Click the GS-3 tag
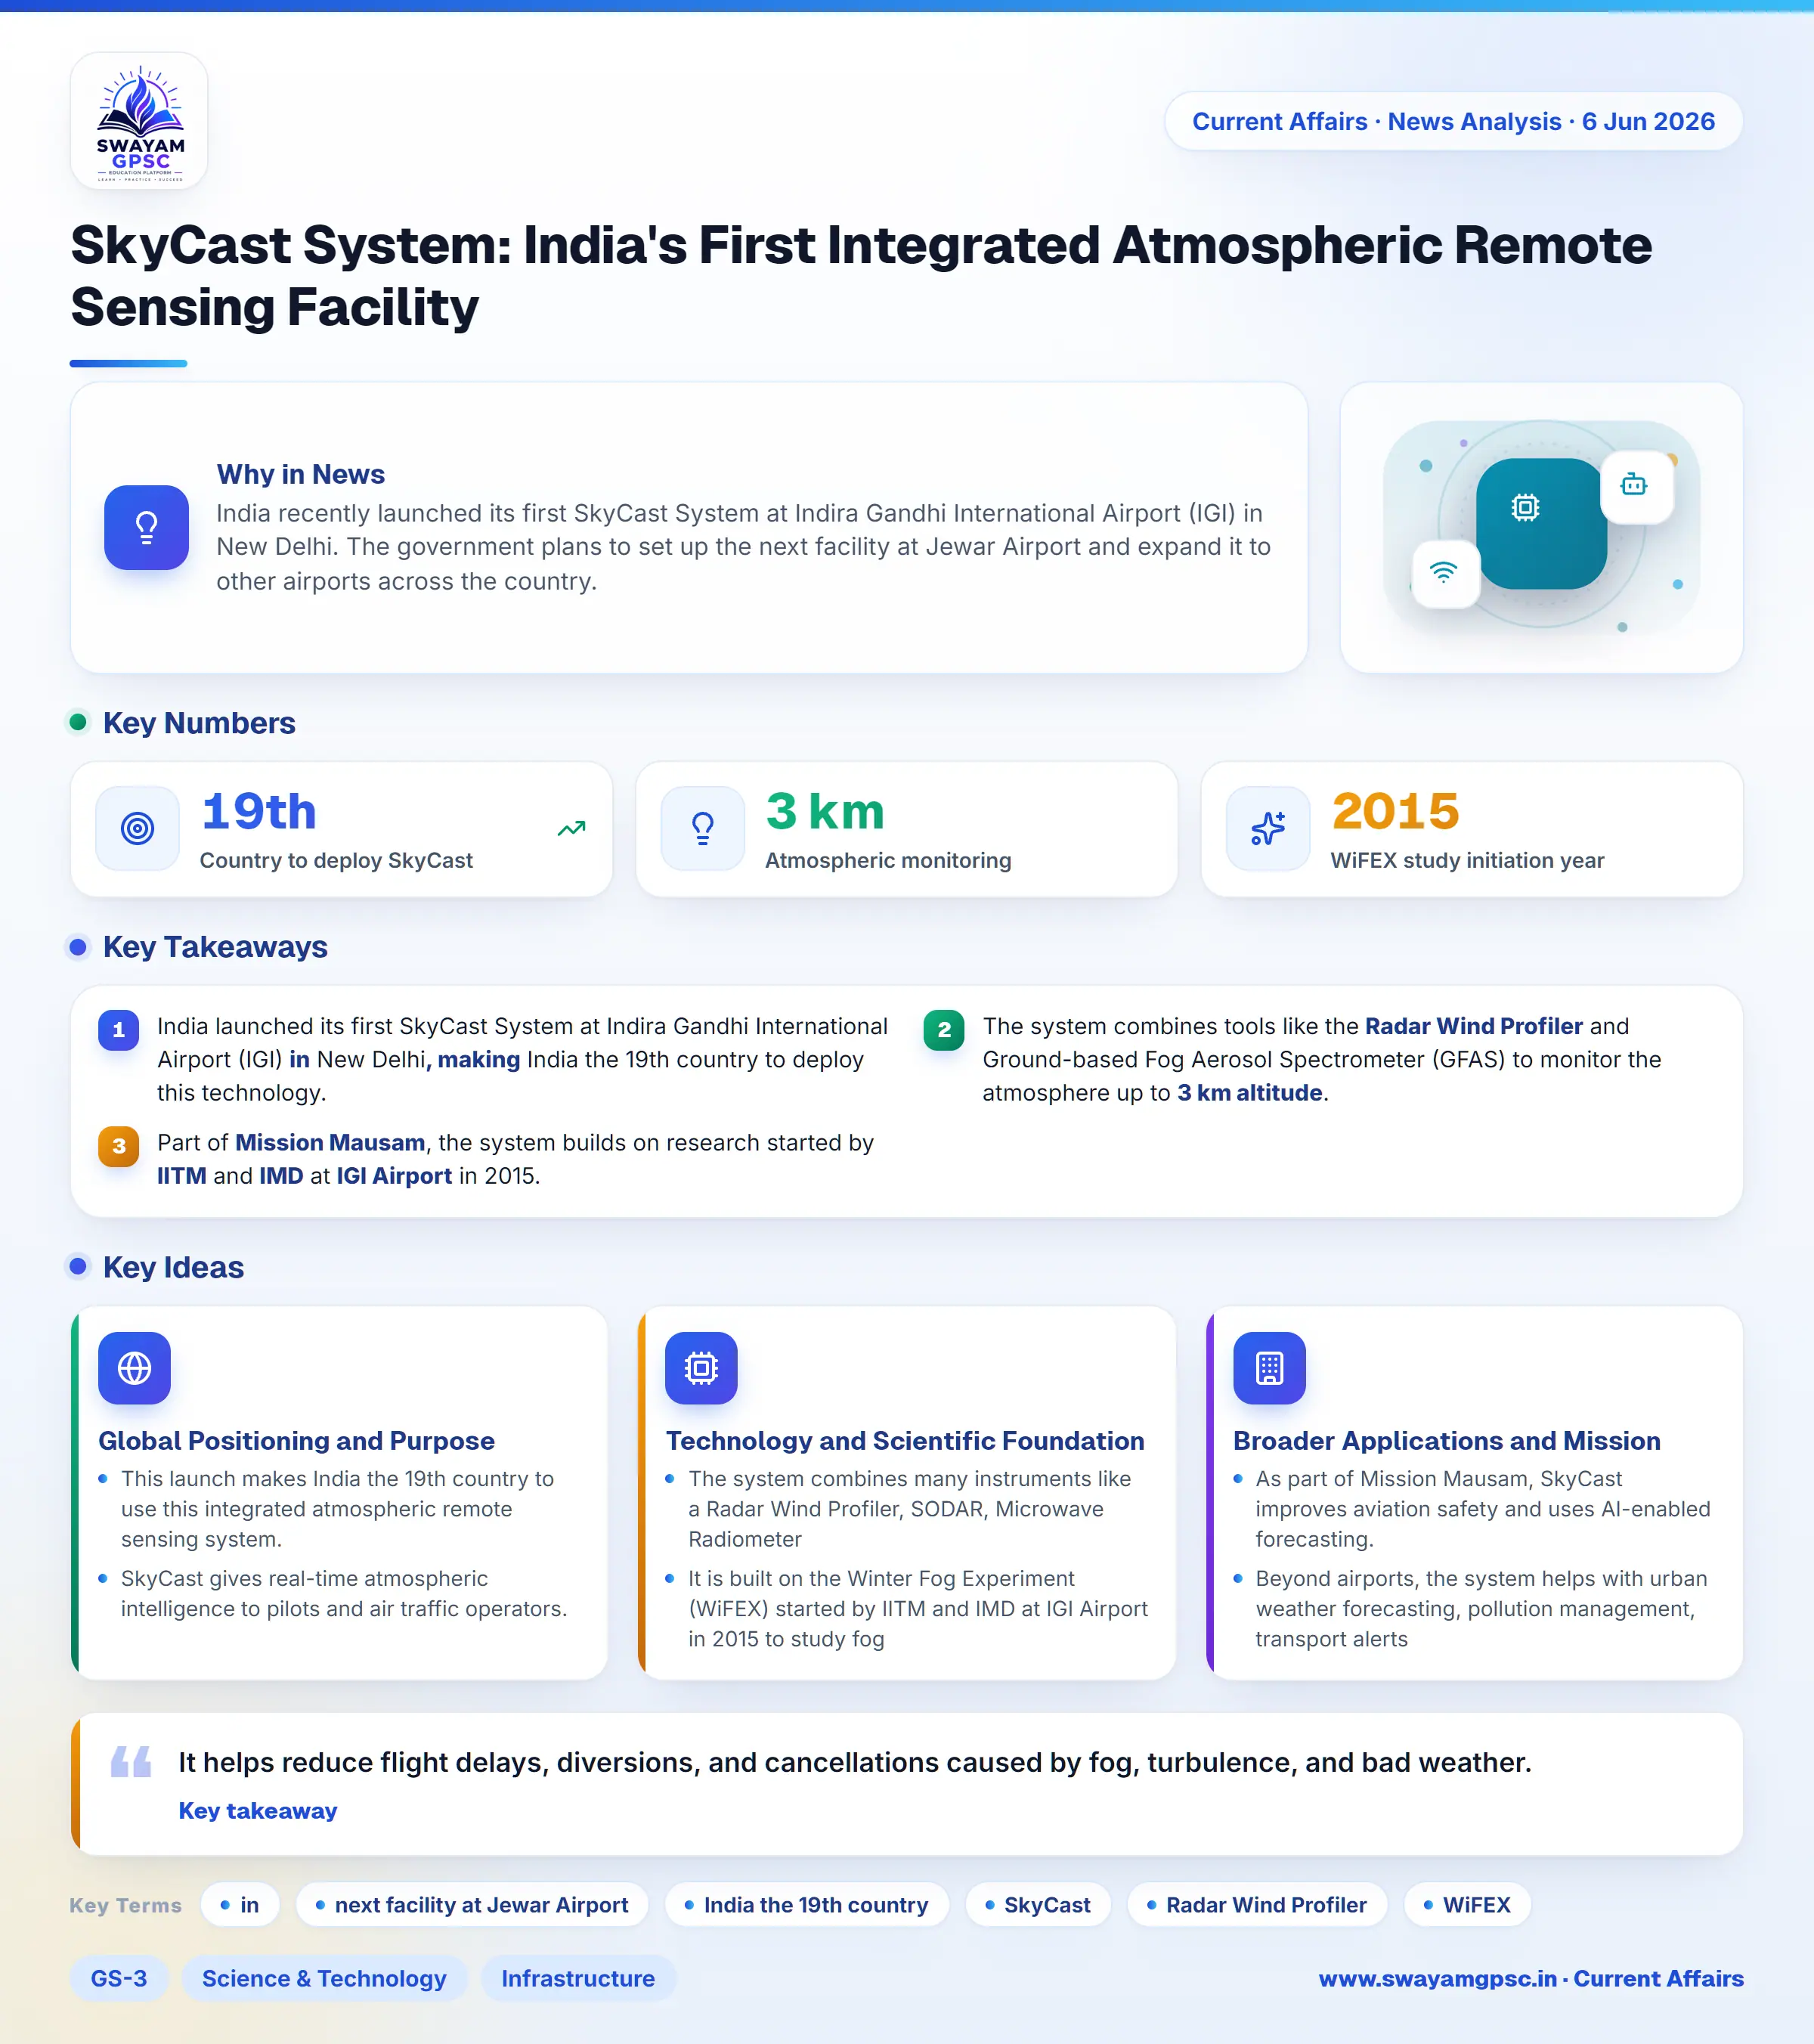The height and width of the screenshot is (2044, 1814). tap(119, 1978)
